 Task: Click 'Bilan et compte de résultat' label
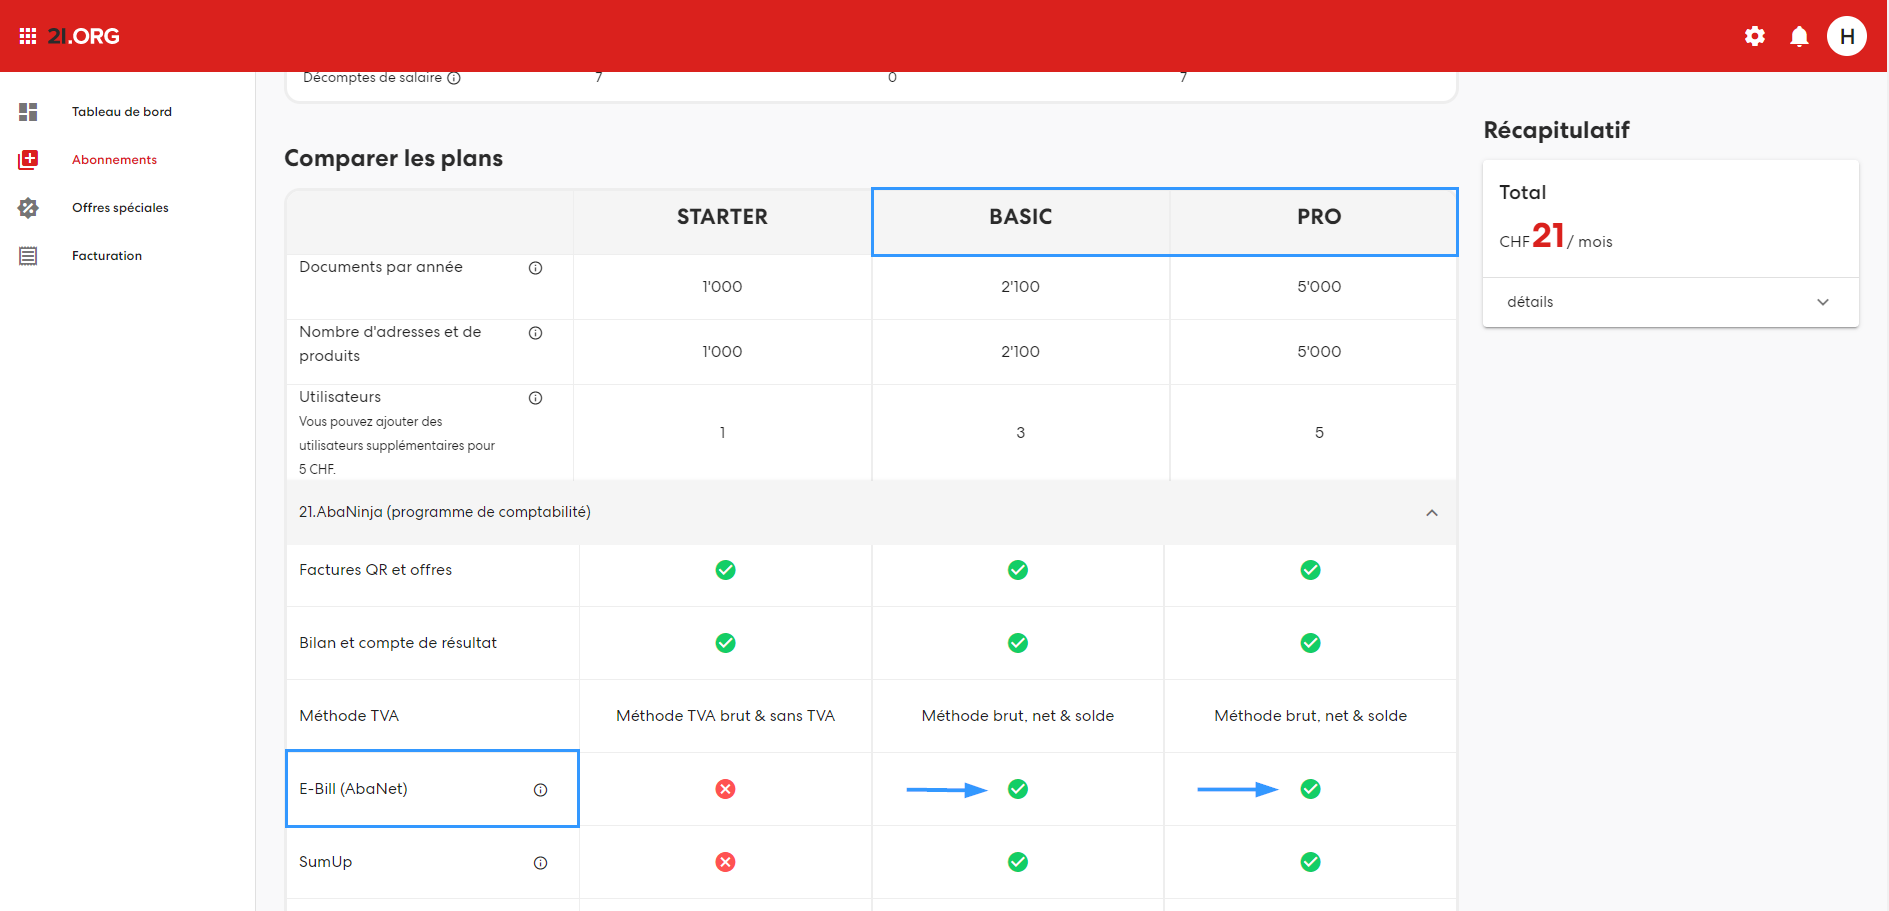(398, 643)
